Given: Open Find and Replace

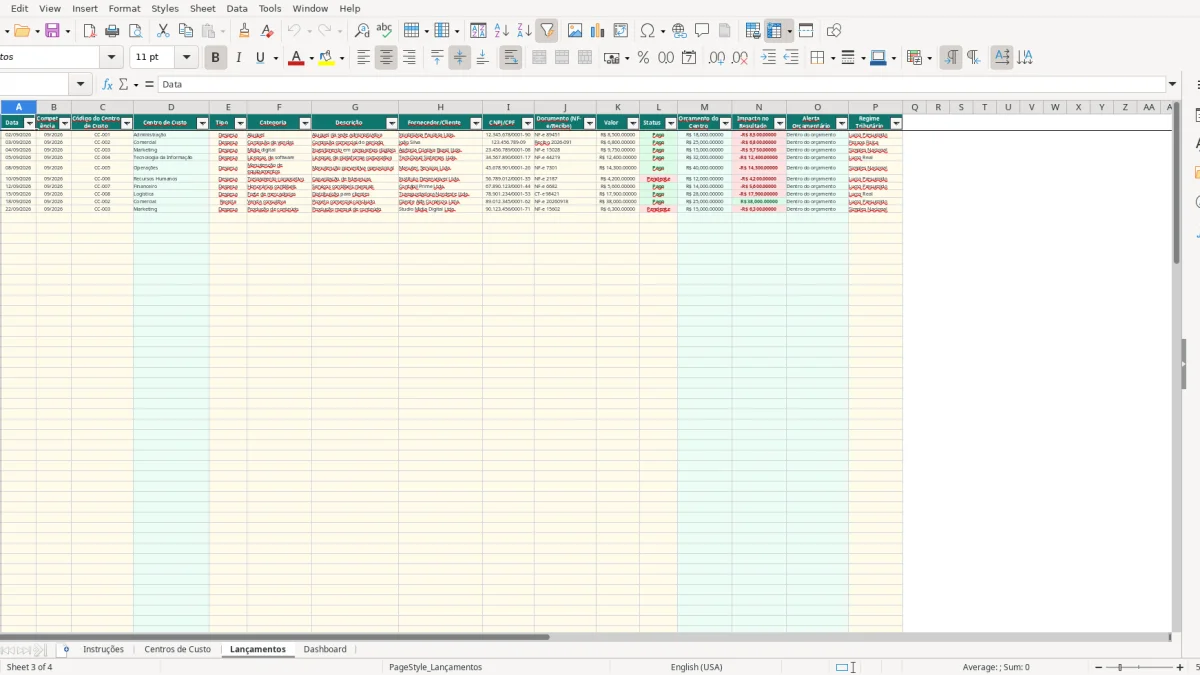Looking at the screenshot, I should pyautogui.click(x=362, y=31).
